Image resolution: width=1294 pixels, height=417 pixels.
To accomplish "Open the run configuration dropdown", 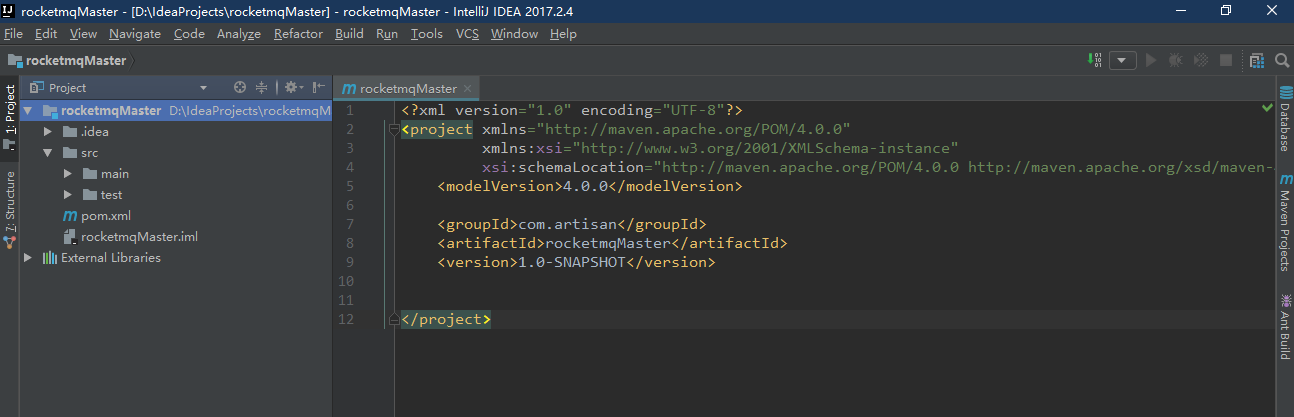I will (x=1123, y=60).
